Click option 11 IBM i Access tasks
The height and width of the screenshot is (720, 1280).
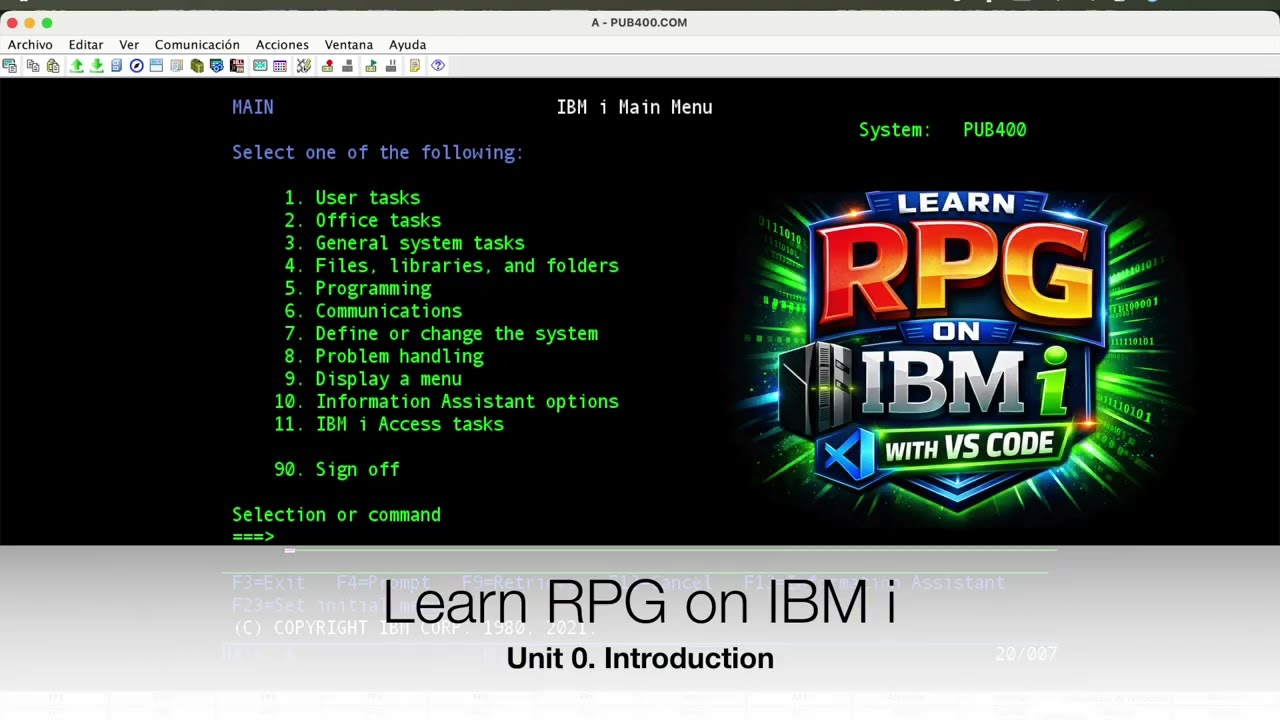point(389,425)
